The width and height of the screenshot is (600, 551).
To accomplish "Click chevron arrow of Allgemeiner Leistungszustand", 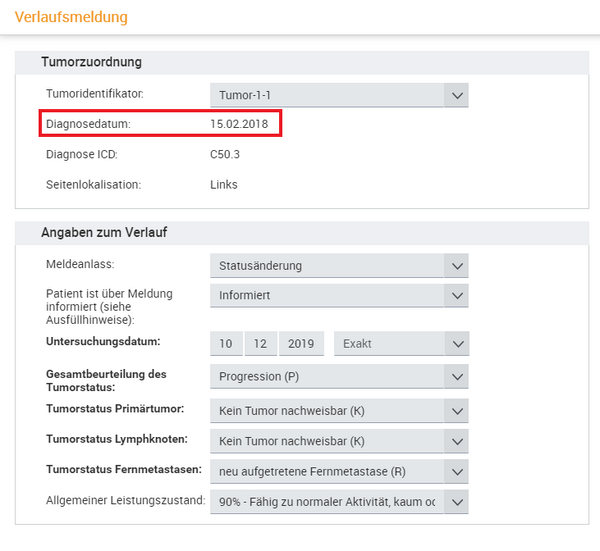I will 457,501.
